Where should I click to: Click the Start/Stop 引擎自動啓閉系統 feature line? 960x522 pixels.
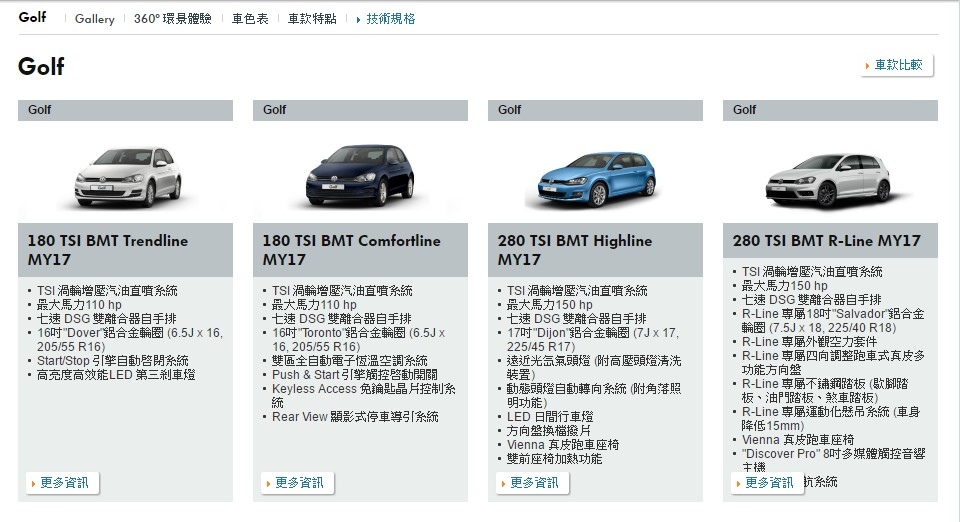113,360
